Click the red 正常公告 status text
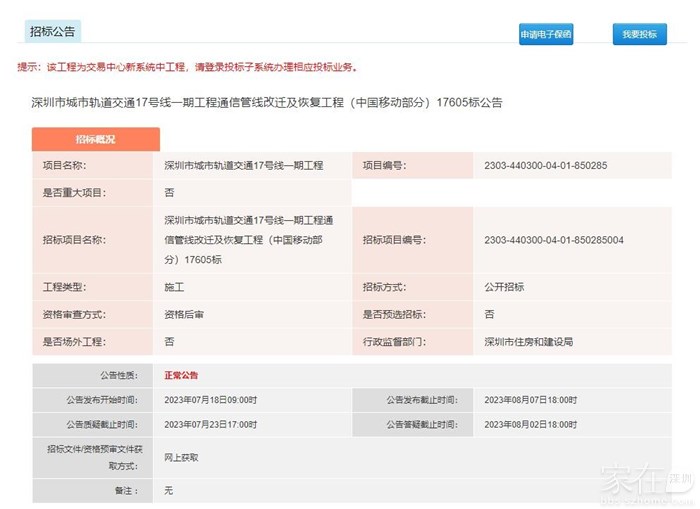 (x=181, y=375)
